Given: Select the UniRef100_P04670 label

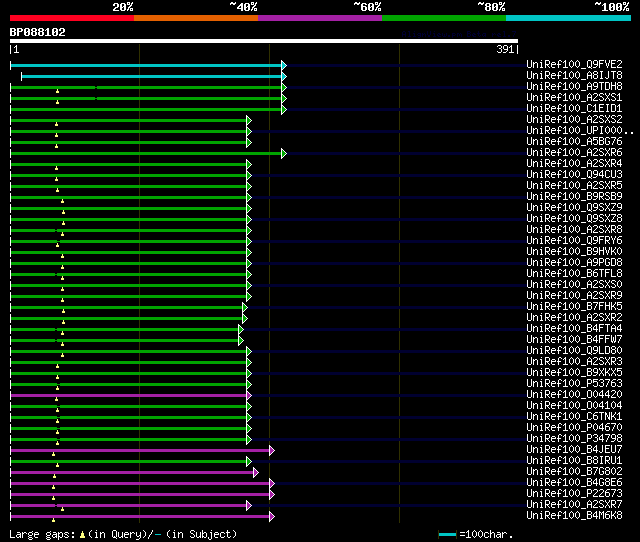Looking at the screenshot, I should pyautogui.click(x=574, y=428).
